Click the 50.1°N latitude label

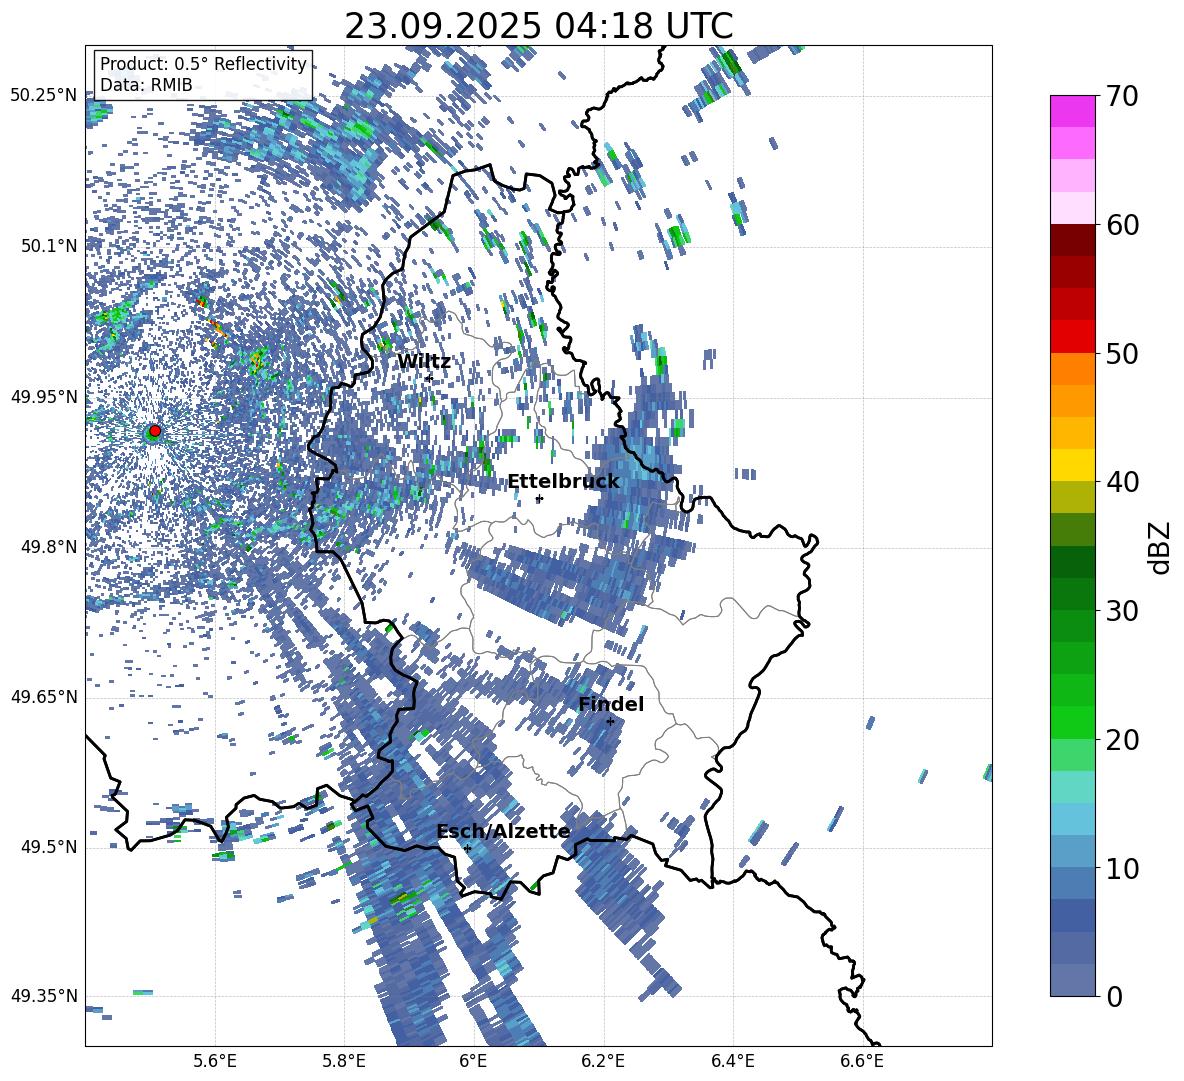pyautogui.click(x=50, y=246)
